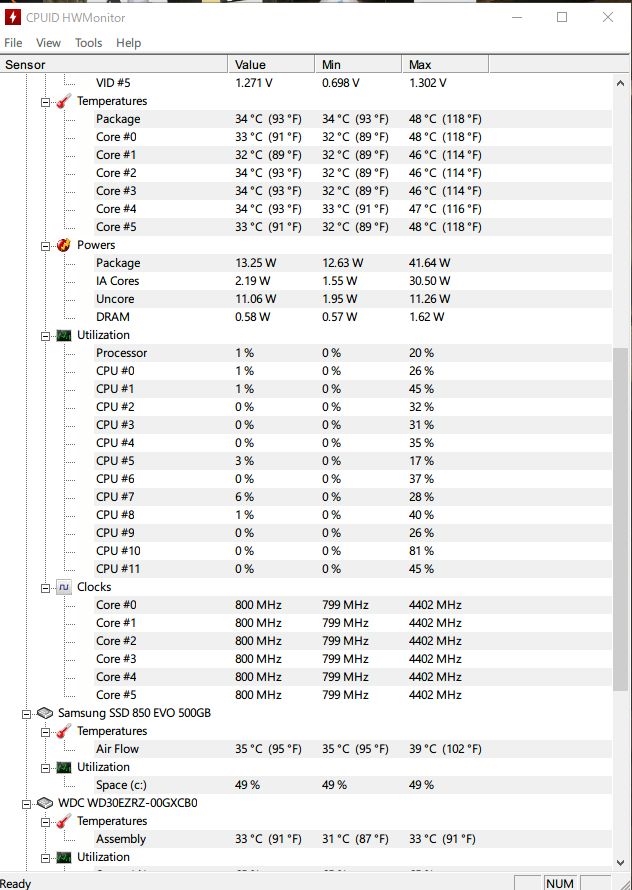
Task: Click the thermometer icon beside CPU Temperatures
Action: click(64, 102)
